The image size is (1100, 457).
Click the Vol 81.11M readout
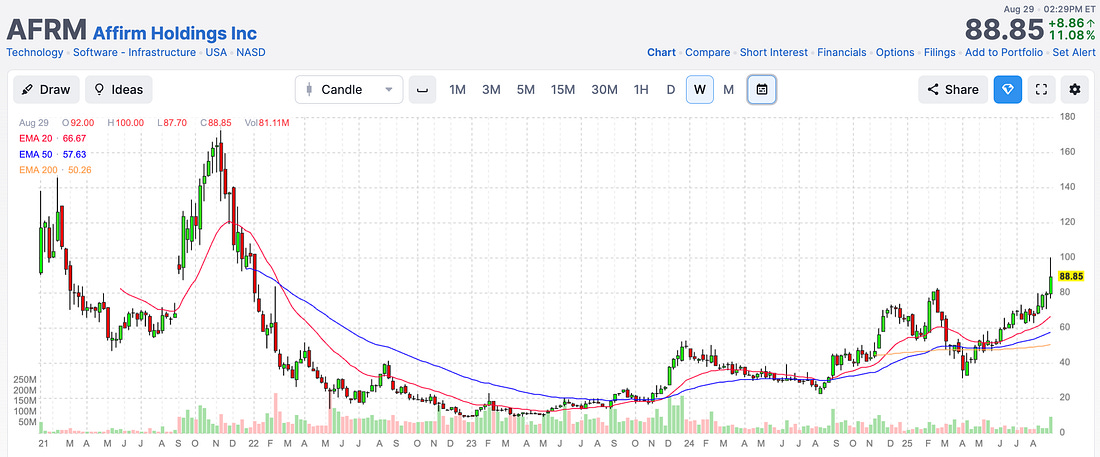[267, 123]
